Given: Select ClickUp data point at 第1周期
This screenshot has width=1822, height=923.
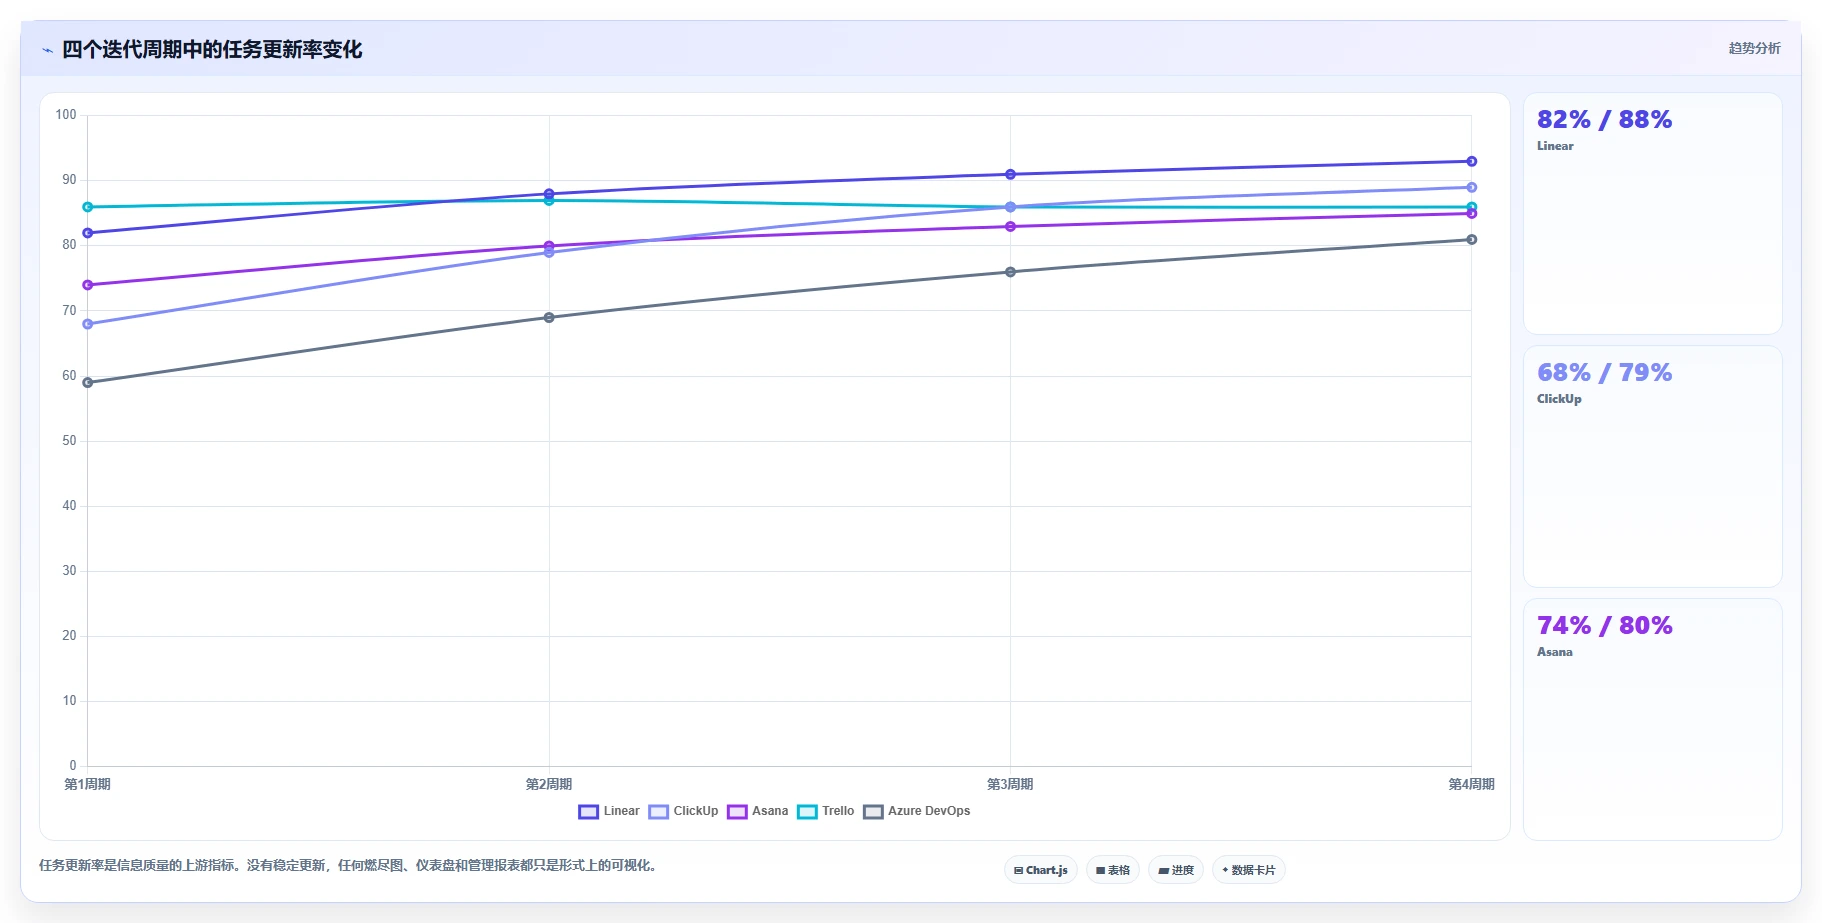Looking at the screenshot, I should pyautogui.click(x=88, y=324).
